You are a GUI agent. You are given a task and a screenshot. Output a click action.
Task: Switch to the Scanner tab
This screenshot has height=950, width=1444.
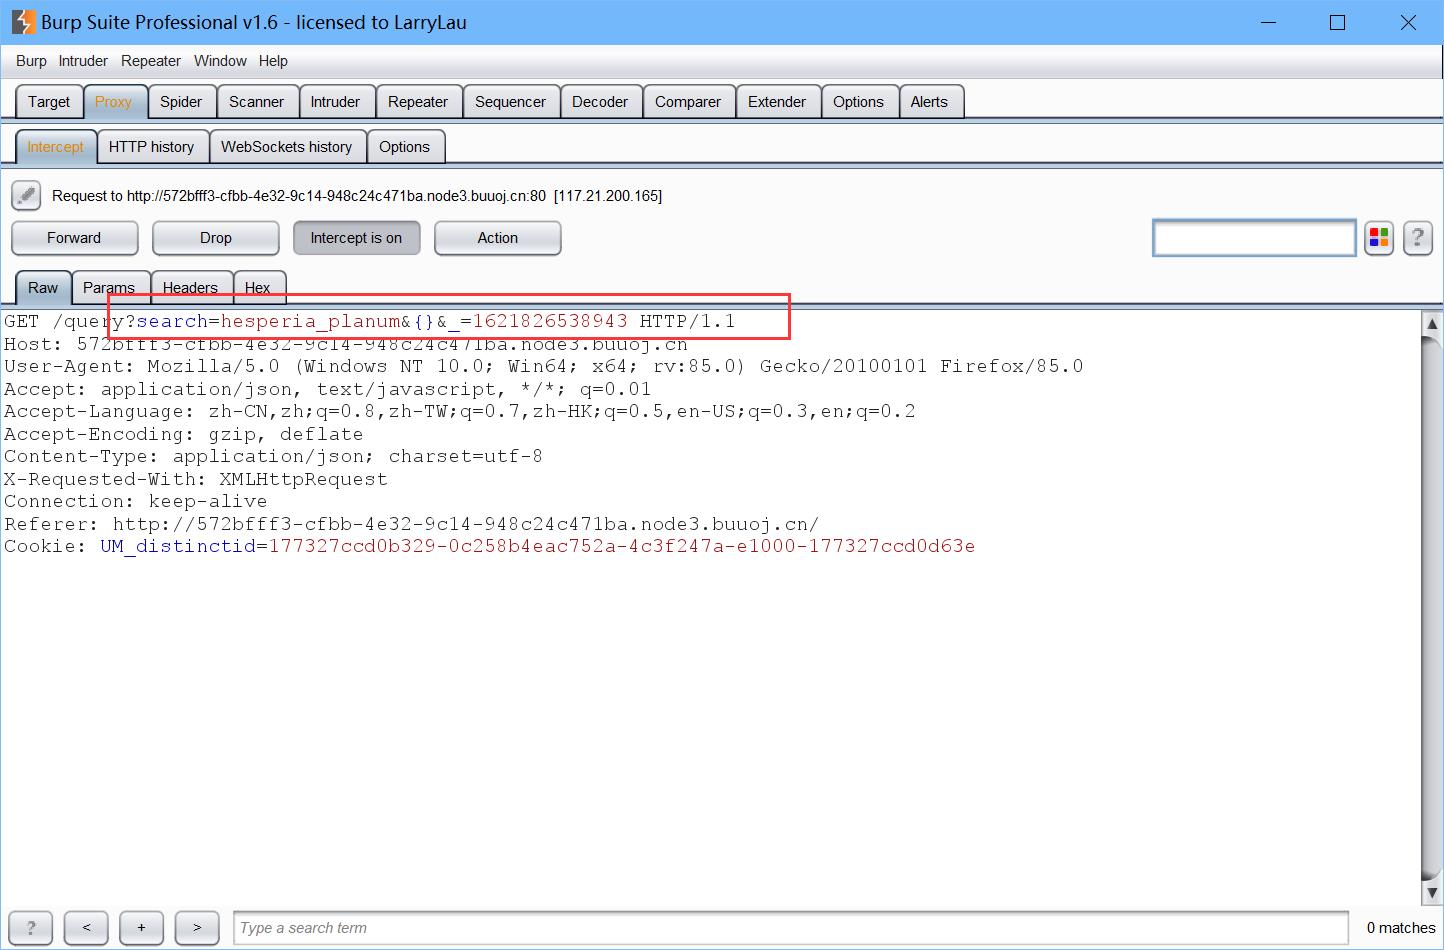(x=256, y=102)
